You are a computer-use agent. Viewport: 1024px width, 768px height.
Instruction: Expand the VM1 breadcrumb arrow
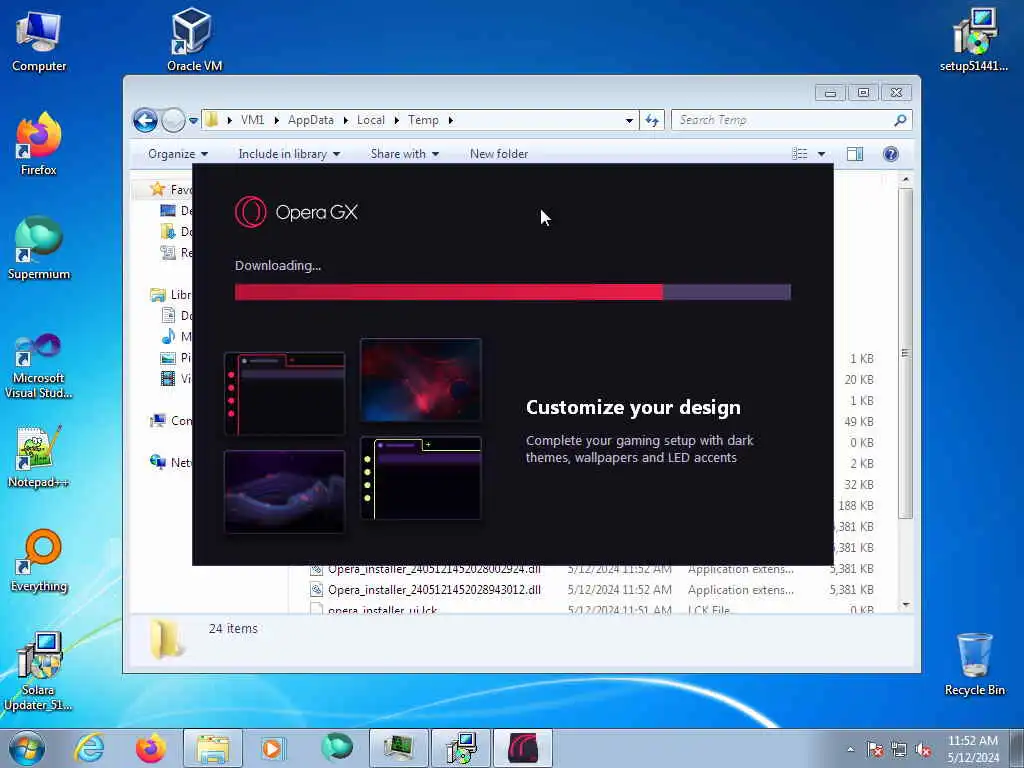pyautogui.click(x=276, y=120)
